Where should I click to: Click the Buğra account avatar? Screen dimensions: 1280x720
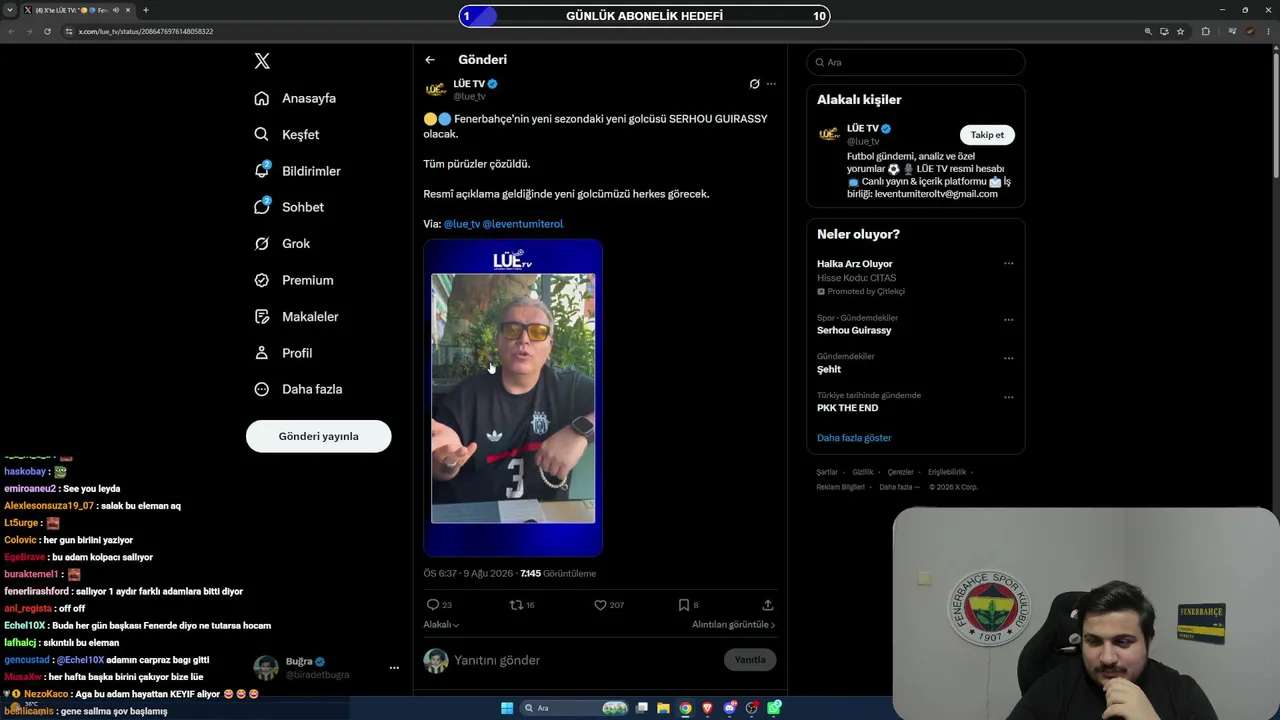(x=266, y=668)
